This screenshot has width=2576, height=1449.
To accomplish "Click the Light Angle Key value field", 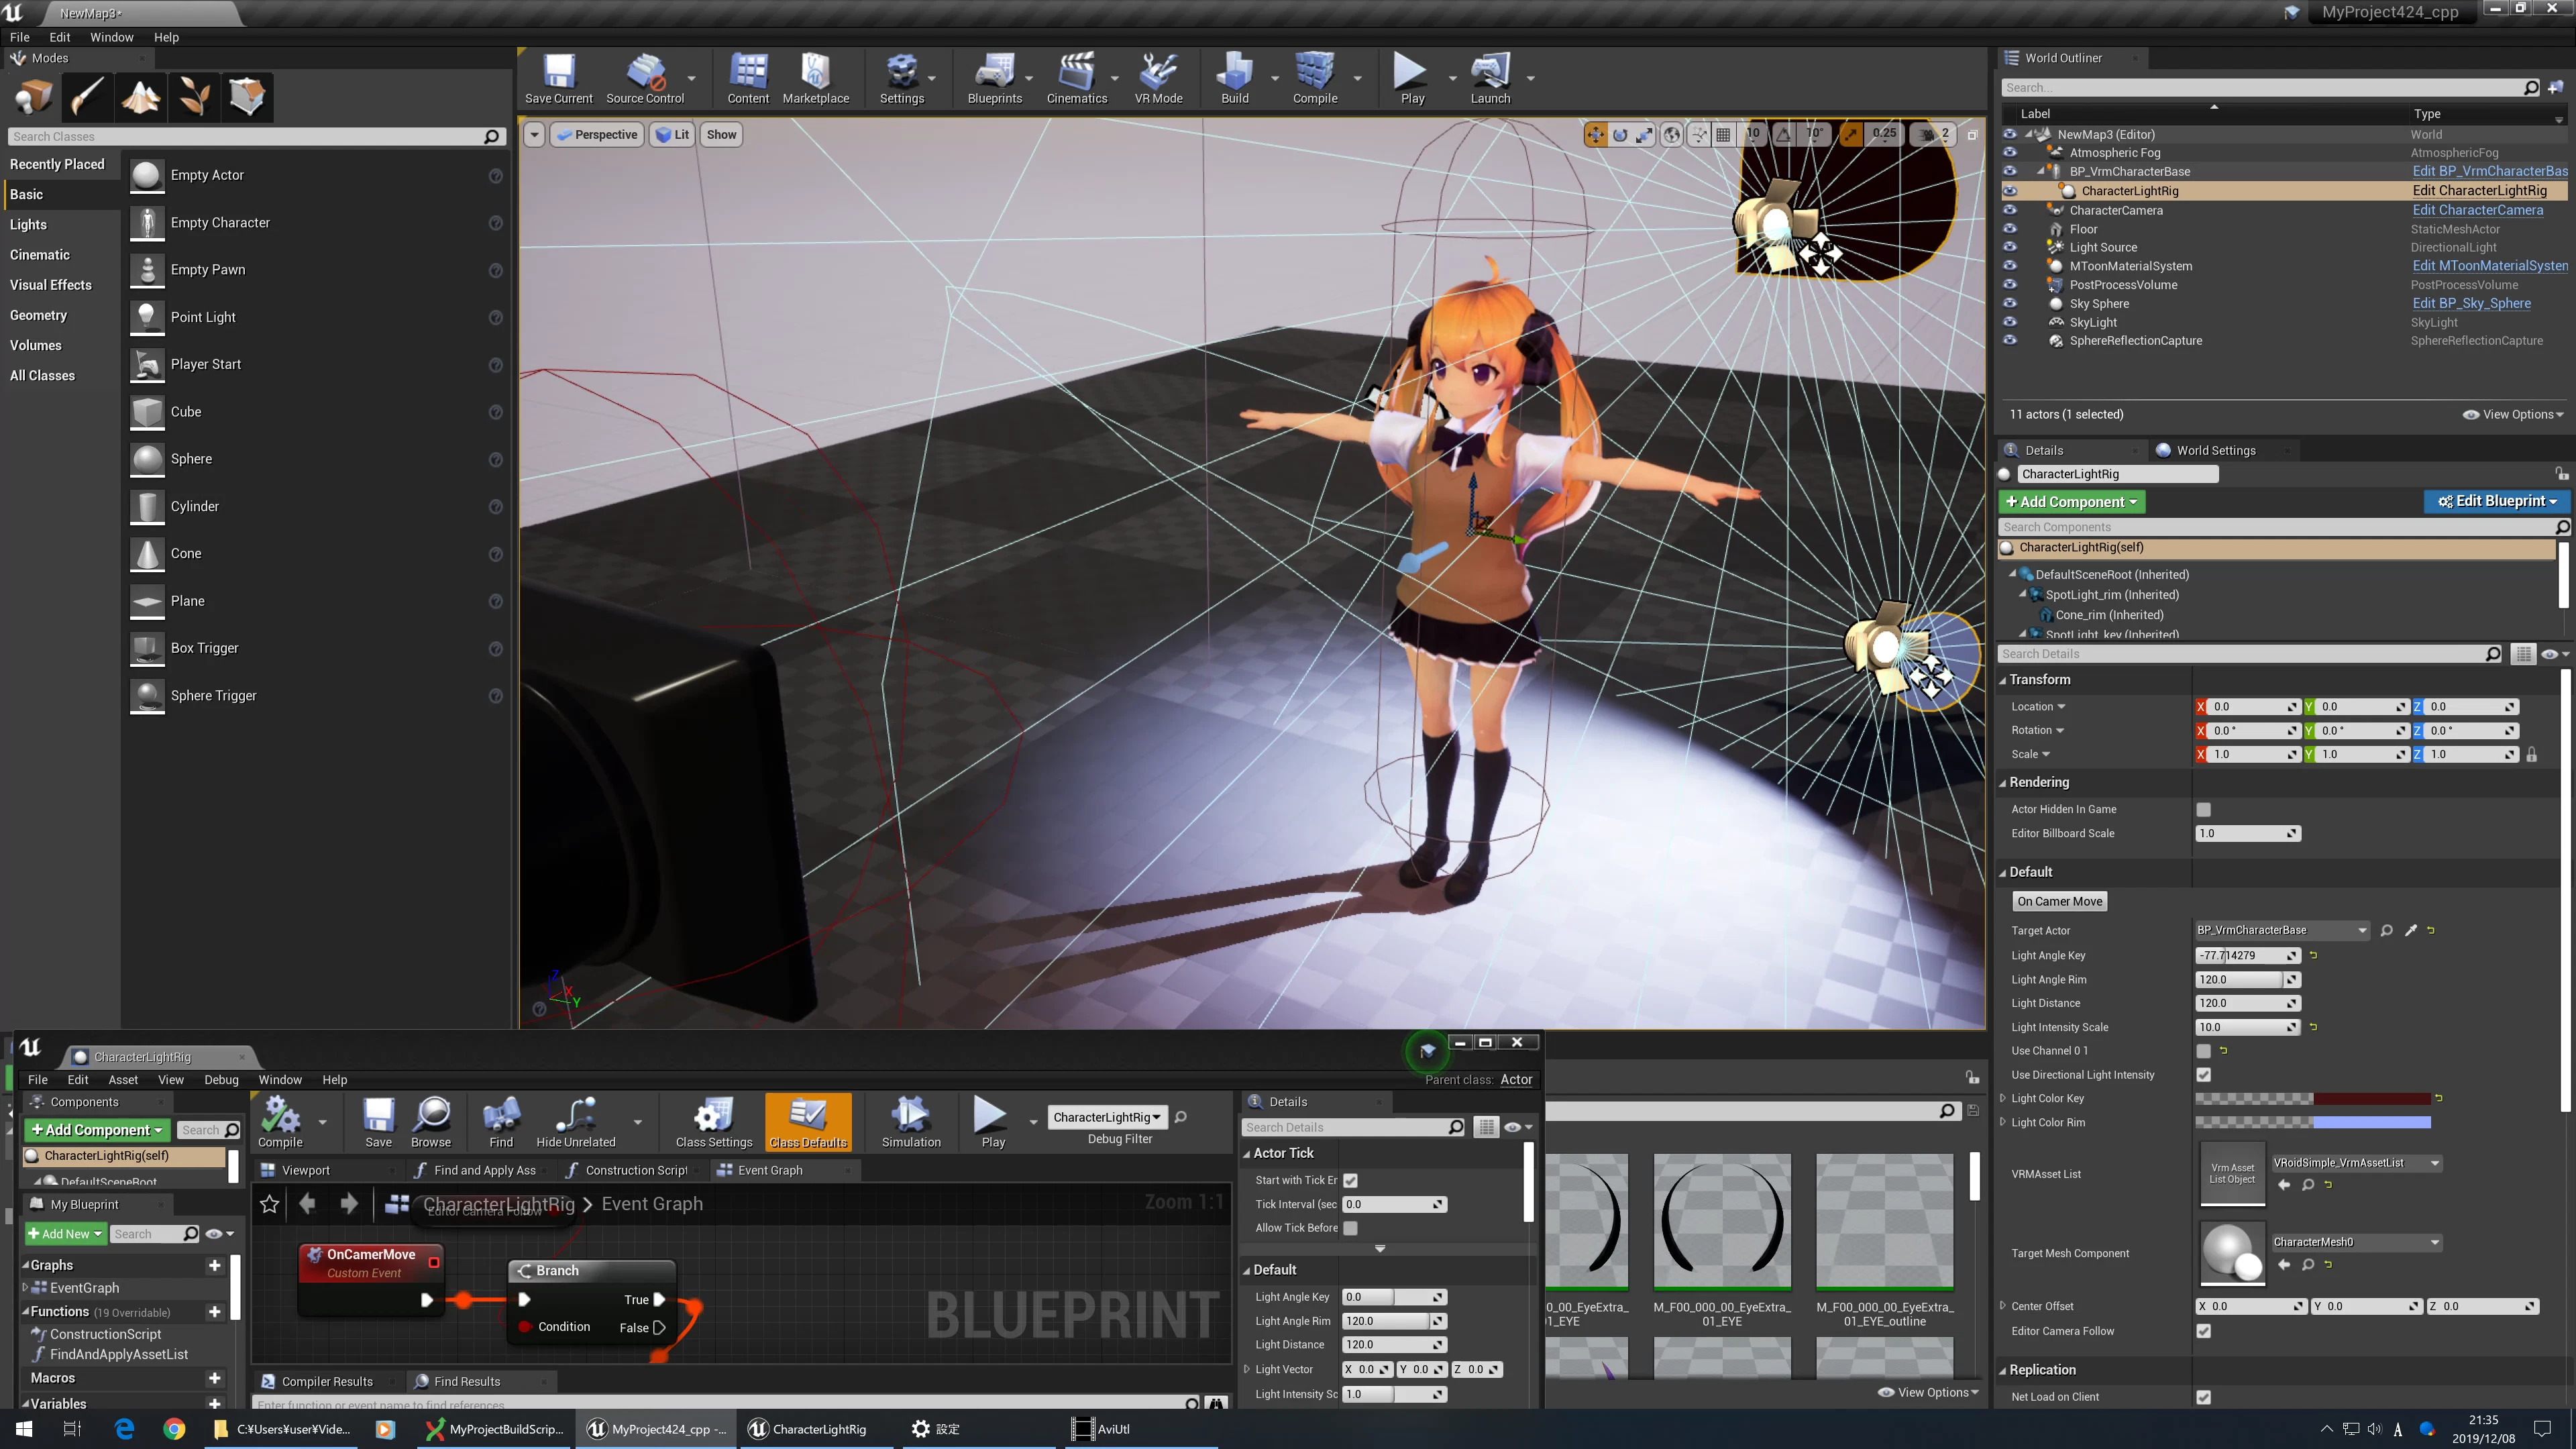I will (x=2247, y=955).
